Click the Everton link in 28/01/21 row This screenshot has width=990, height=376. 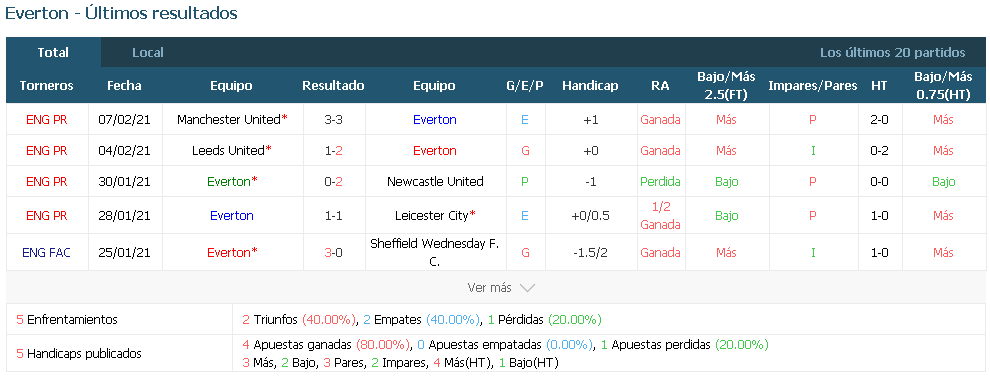point(232,215)
